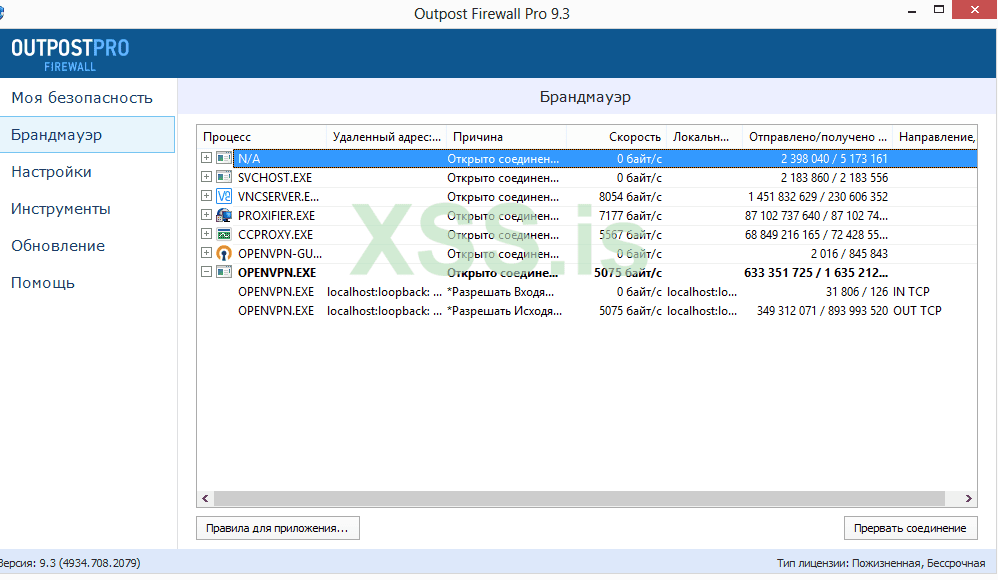The image size is (998, 580).
Task: Click the horizontal scrollbar thumb
Action: tap(579, 499)
